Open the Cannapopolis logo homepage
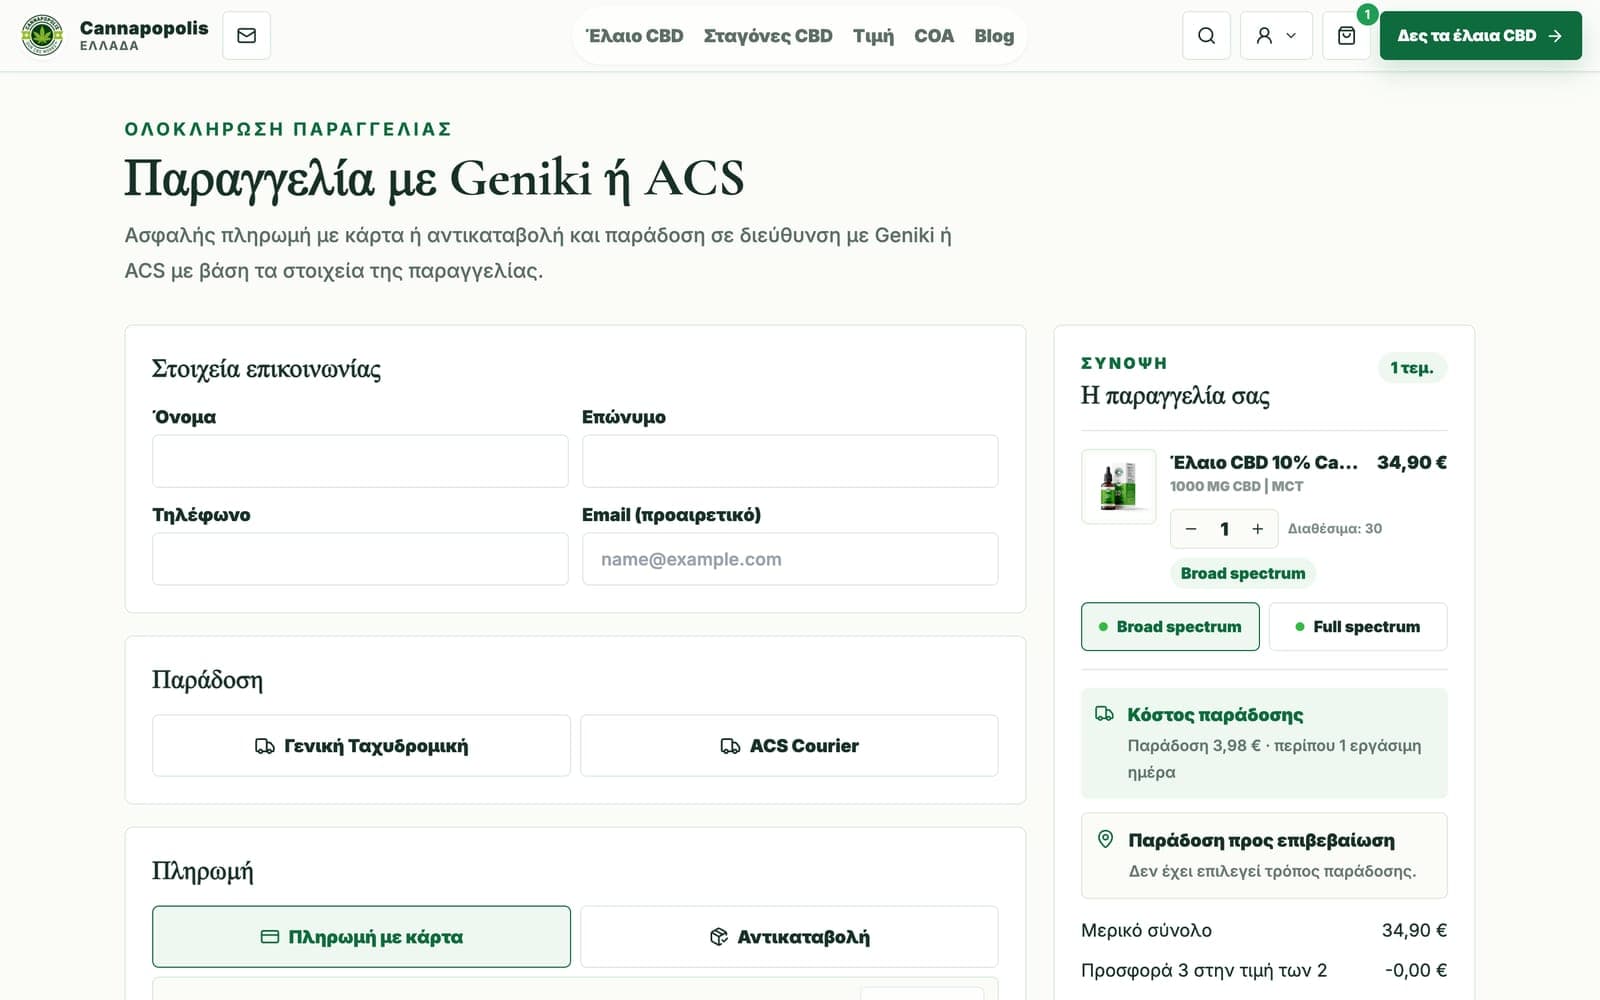This screenshot has width=1600, height=1000. point(42,36)
